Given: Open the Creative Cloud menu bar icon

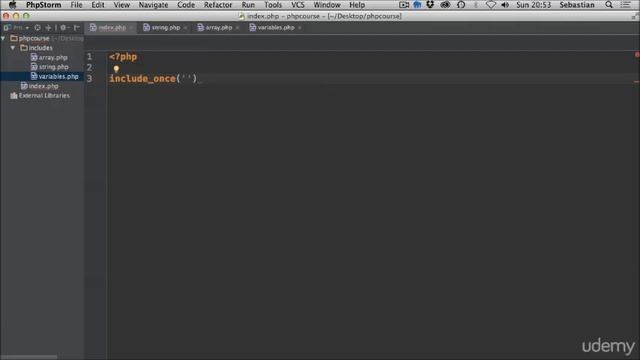Looking at the screenshot, I should 445,5.
